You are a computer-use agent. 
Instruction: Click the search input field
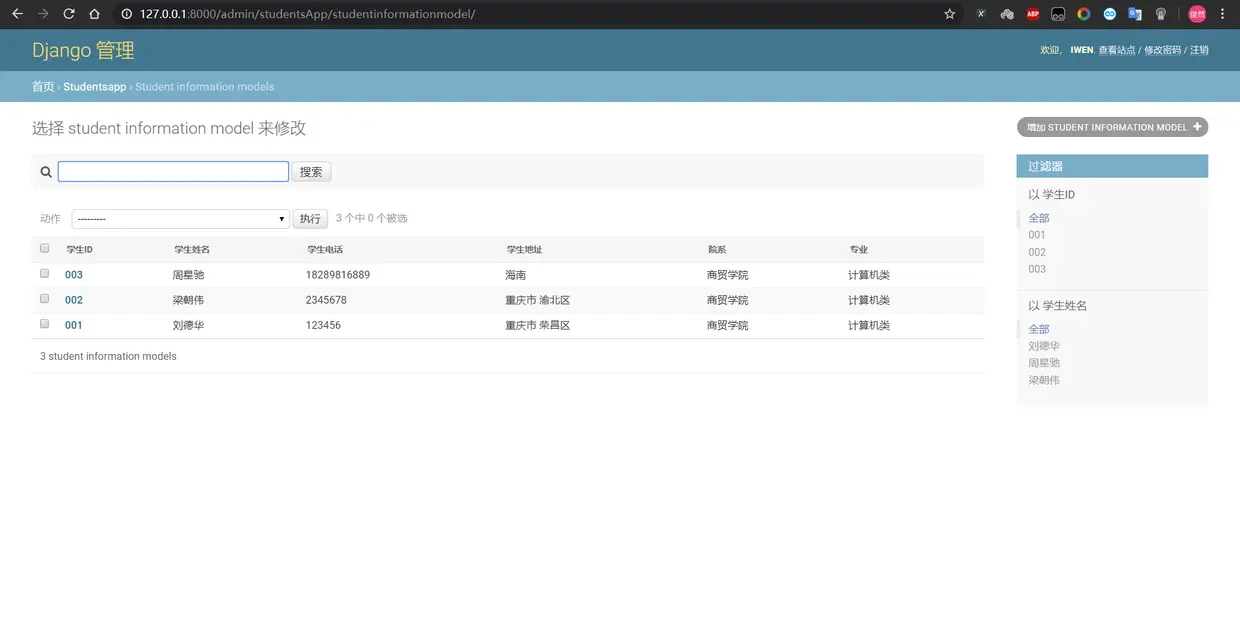[173, 172]
